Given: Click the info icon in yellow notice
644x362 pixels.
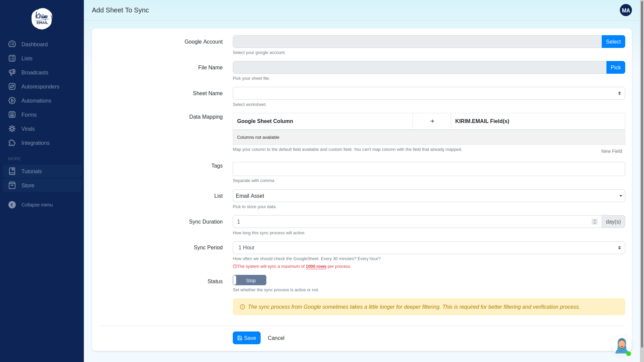Looking at the screenshot, I should (x=242, y=307).
